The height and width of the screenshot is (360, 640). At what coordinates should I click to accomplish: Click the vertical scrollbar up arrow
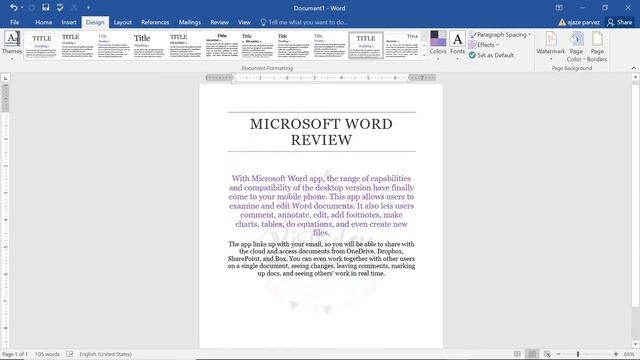click(x=636, y=77)
